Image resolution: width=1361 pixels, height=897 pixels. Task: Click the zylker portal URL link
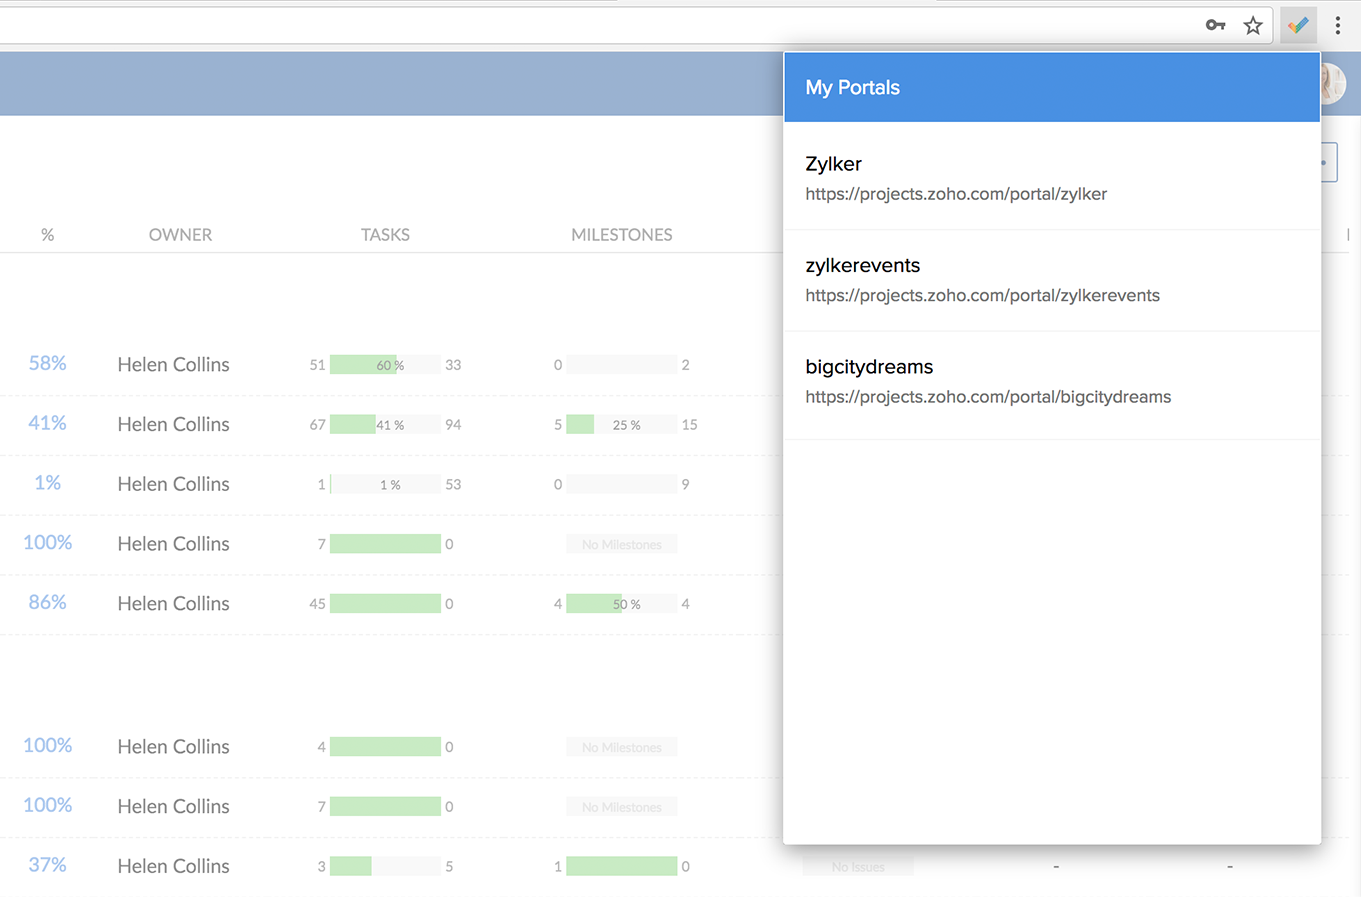[x=956, y=194]
